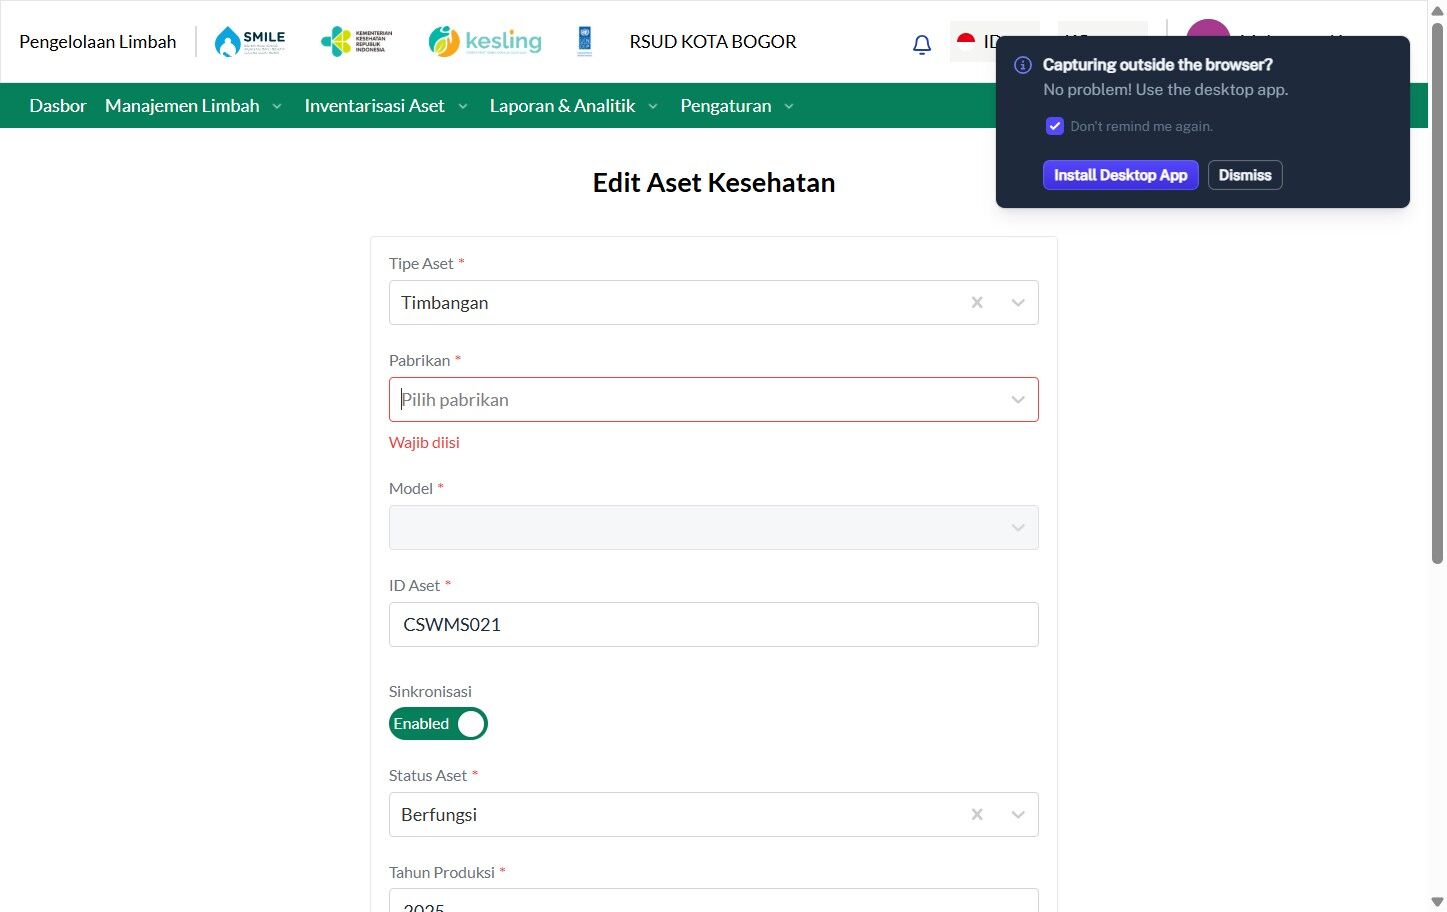Open the notification bell icon
This screenshot has height=912, width=1447.
922,44
